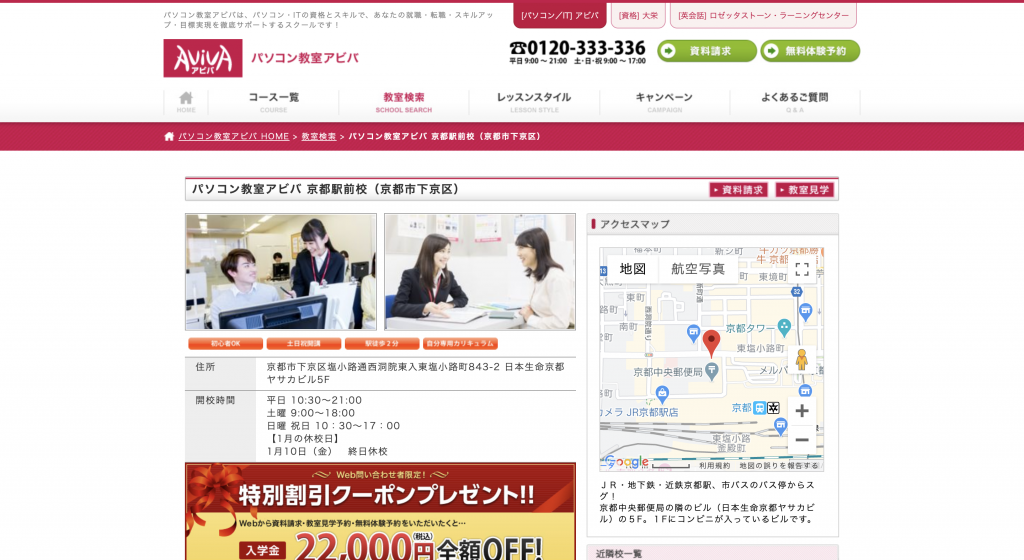Open the よくあるご質問 menu
The height and width of the screenshot is (560, 1024).
click(x=795, y=101)
